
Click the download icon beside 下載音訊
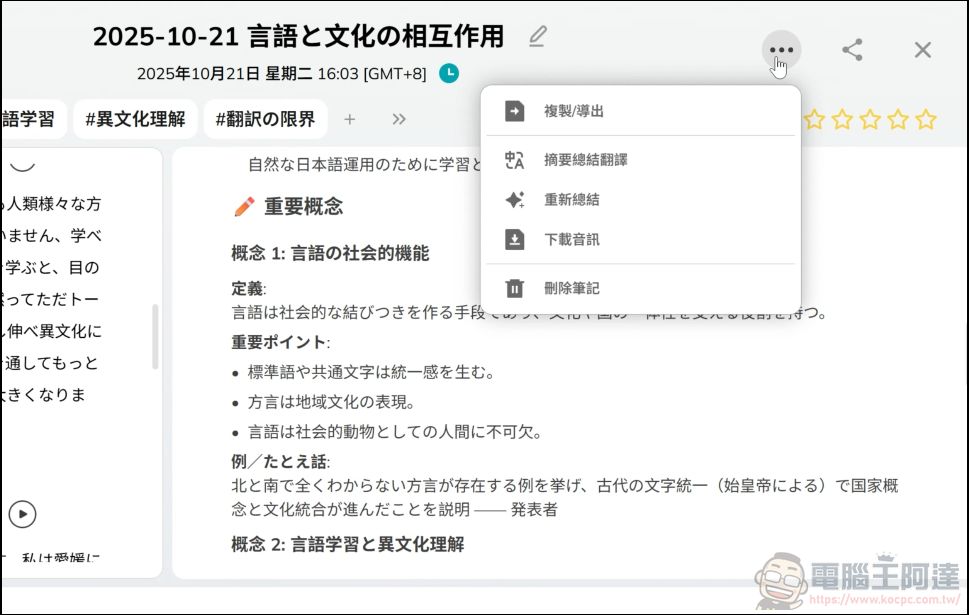click(x=513, y=239)
